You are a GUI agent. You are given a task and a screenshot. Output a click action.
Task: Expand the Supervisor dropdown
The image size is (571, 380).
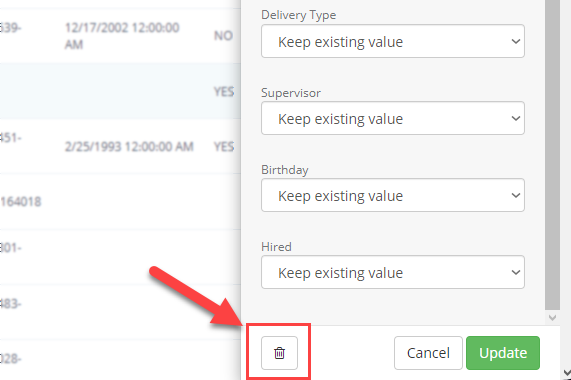click(393, 118)
